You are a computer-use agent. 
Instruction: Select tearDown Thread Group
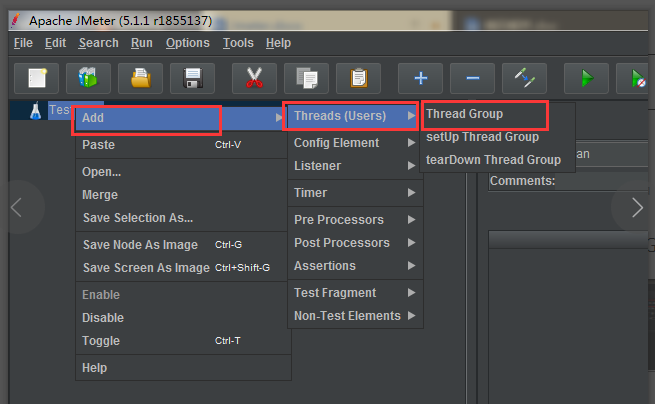click(497, 160)
